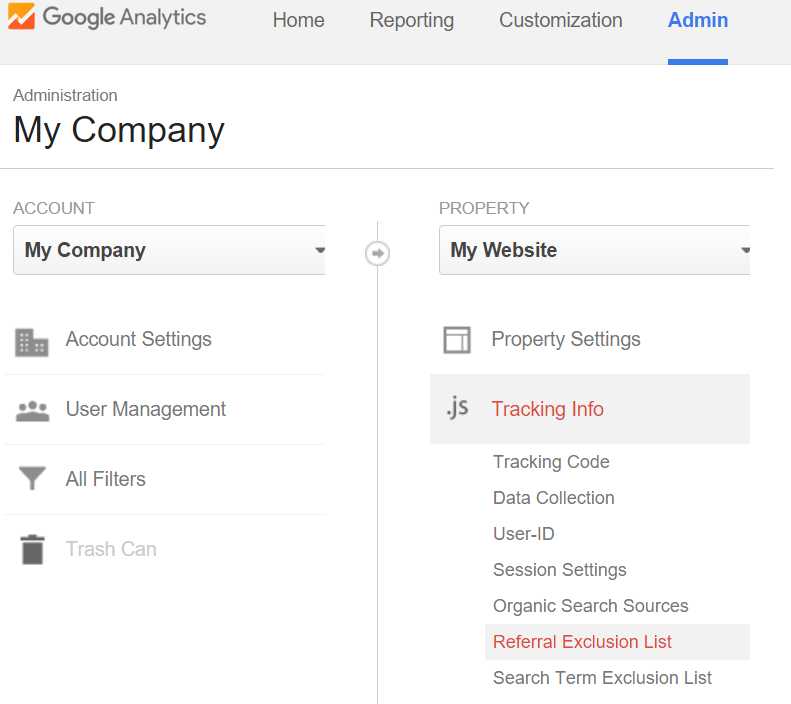Screen dimensions: 791x704
Task: Select Referral Exclusion List
Action: point(617,642)
